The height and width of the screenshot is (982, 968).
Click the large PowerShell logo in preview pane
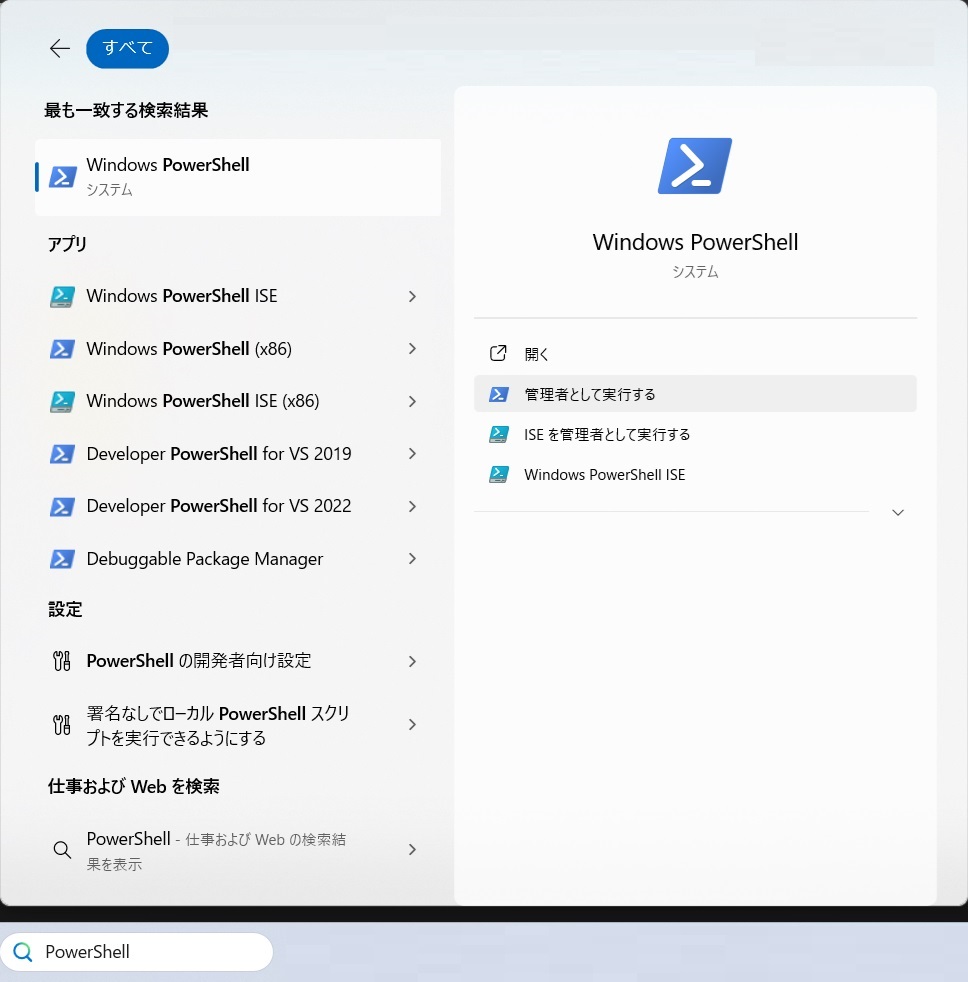(x=694, y=164)
